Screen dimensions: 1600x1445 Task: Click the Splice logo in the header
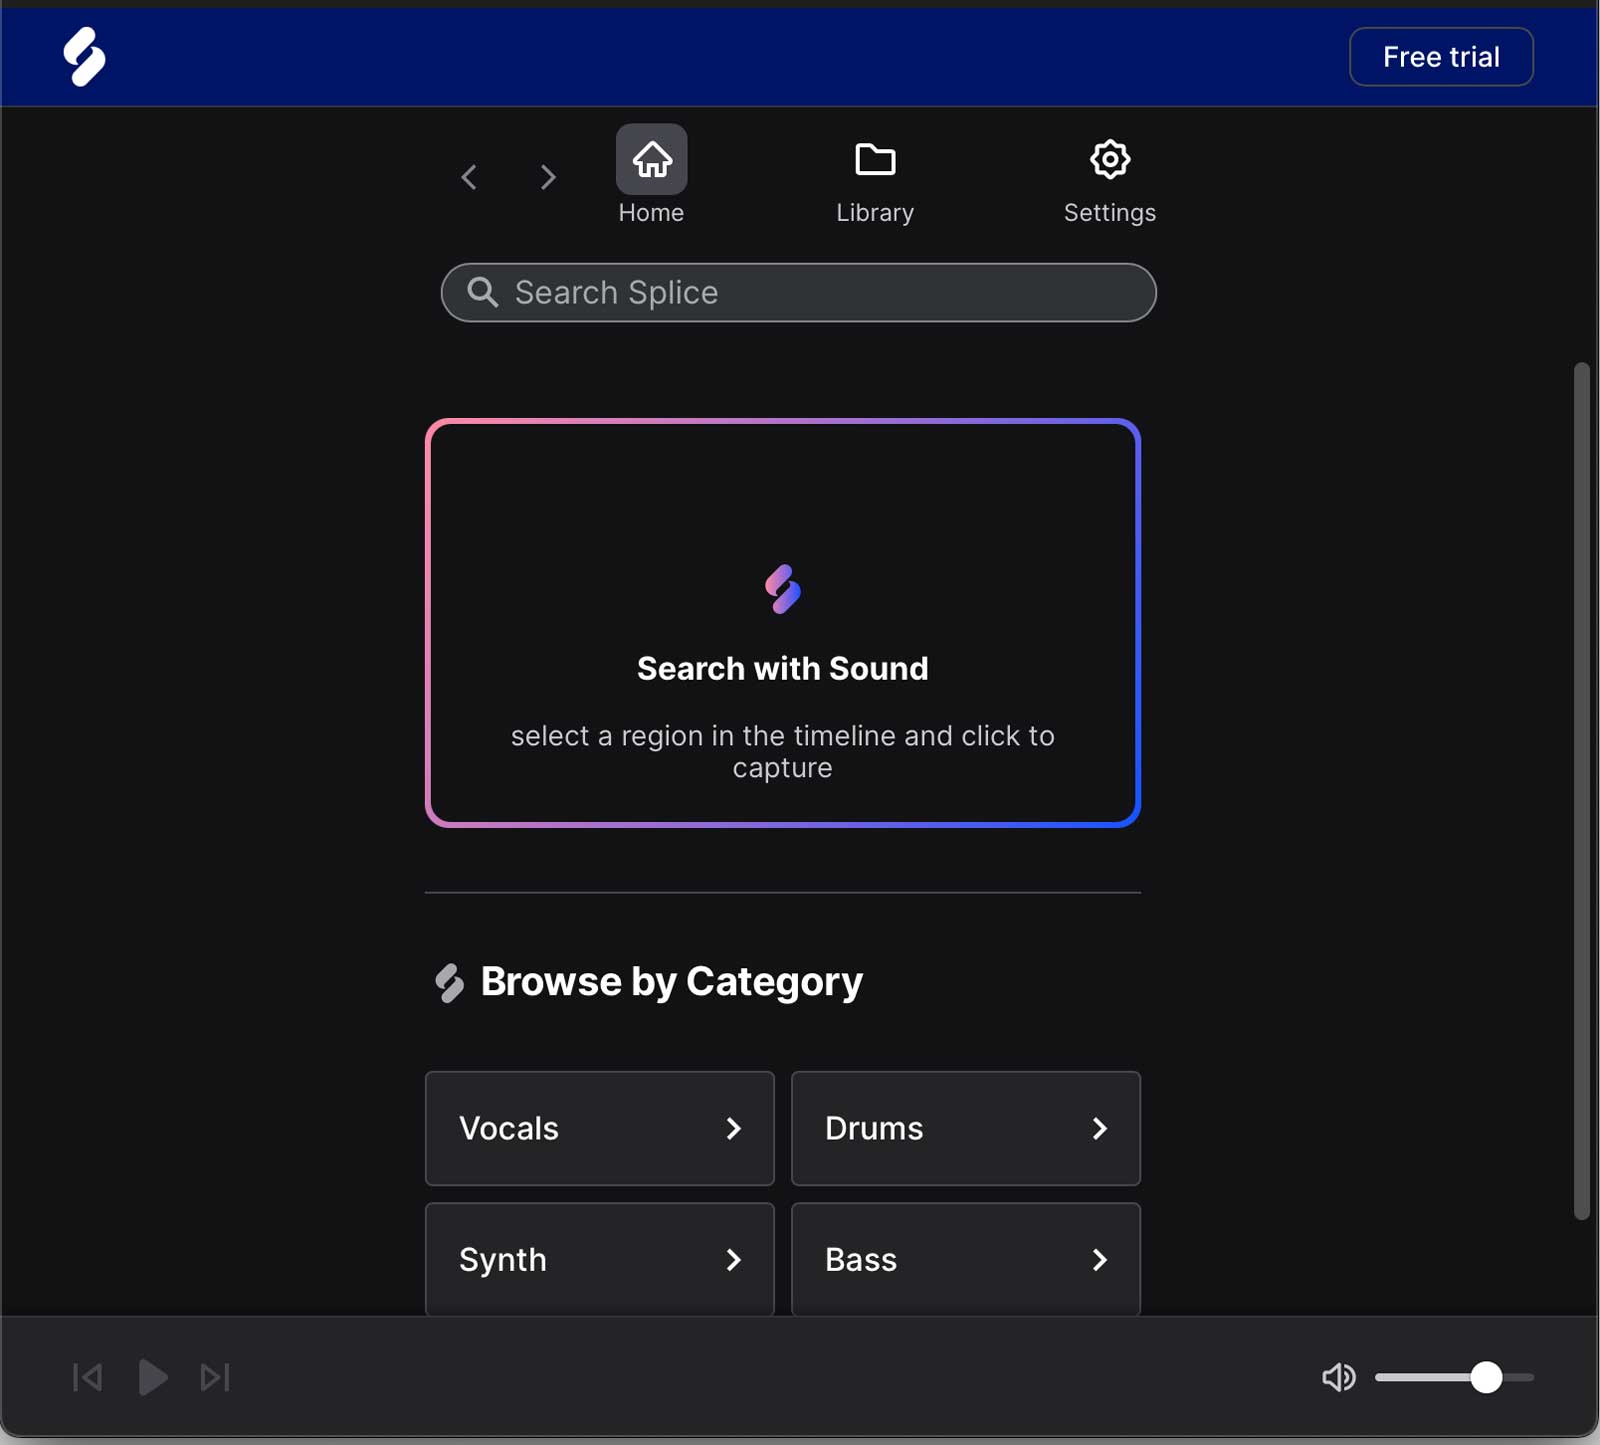tap(84, 57)
